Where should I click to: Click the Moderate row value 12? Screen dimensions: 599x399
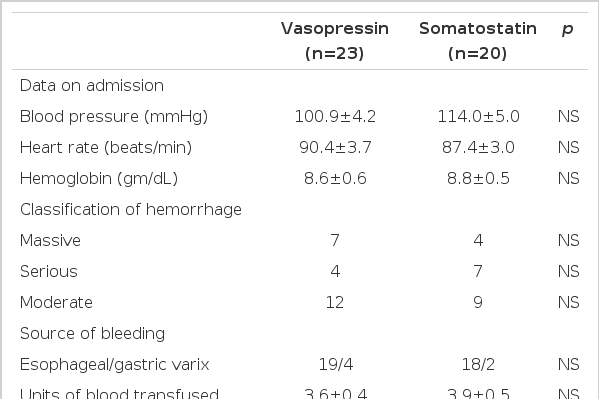[335, 302]
